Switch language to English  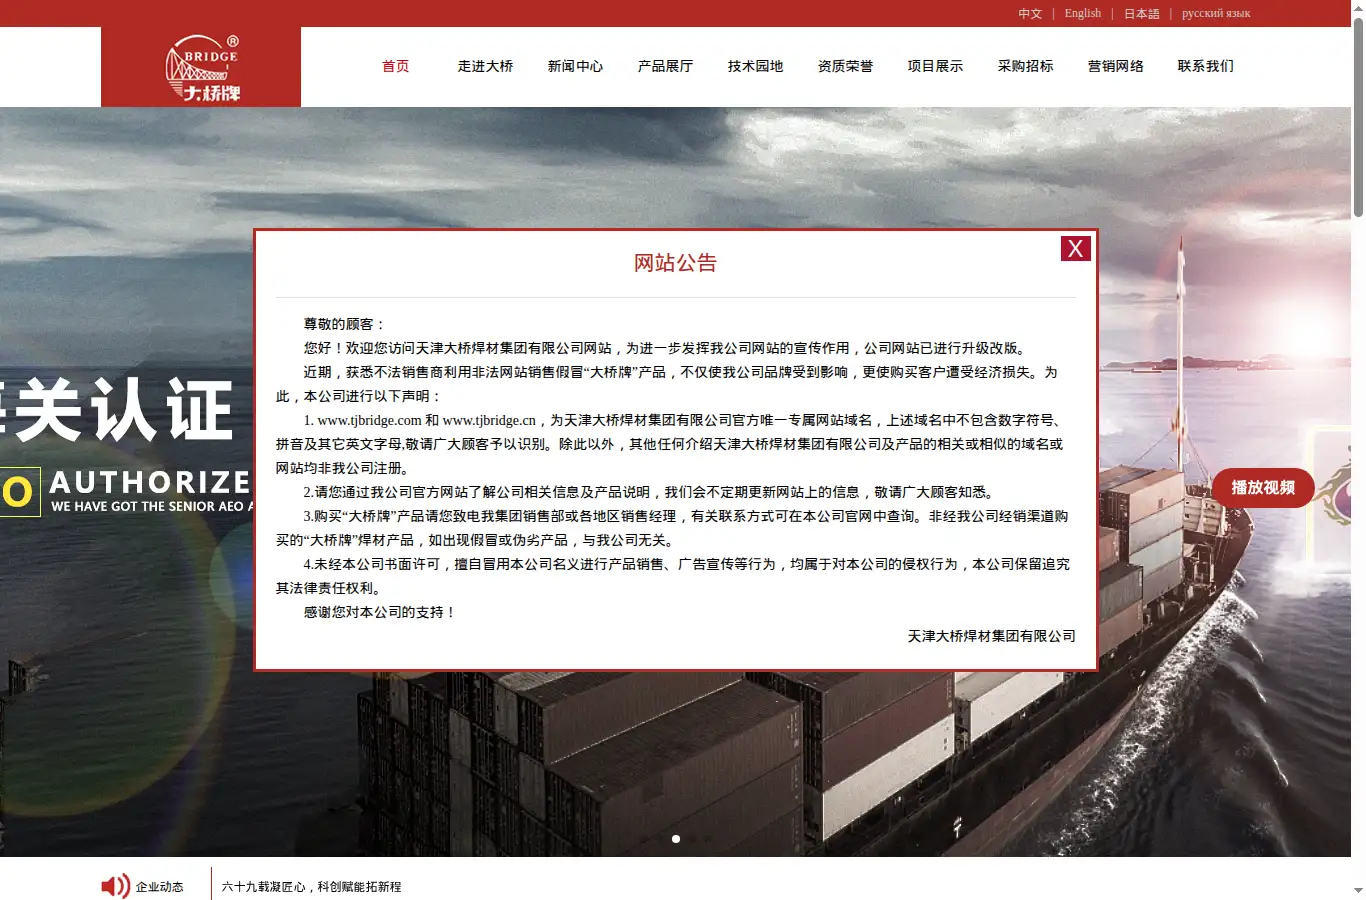click(1082, 14)
